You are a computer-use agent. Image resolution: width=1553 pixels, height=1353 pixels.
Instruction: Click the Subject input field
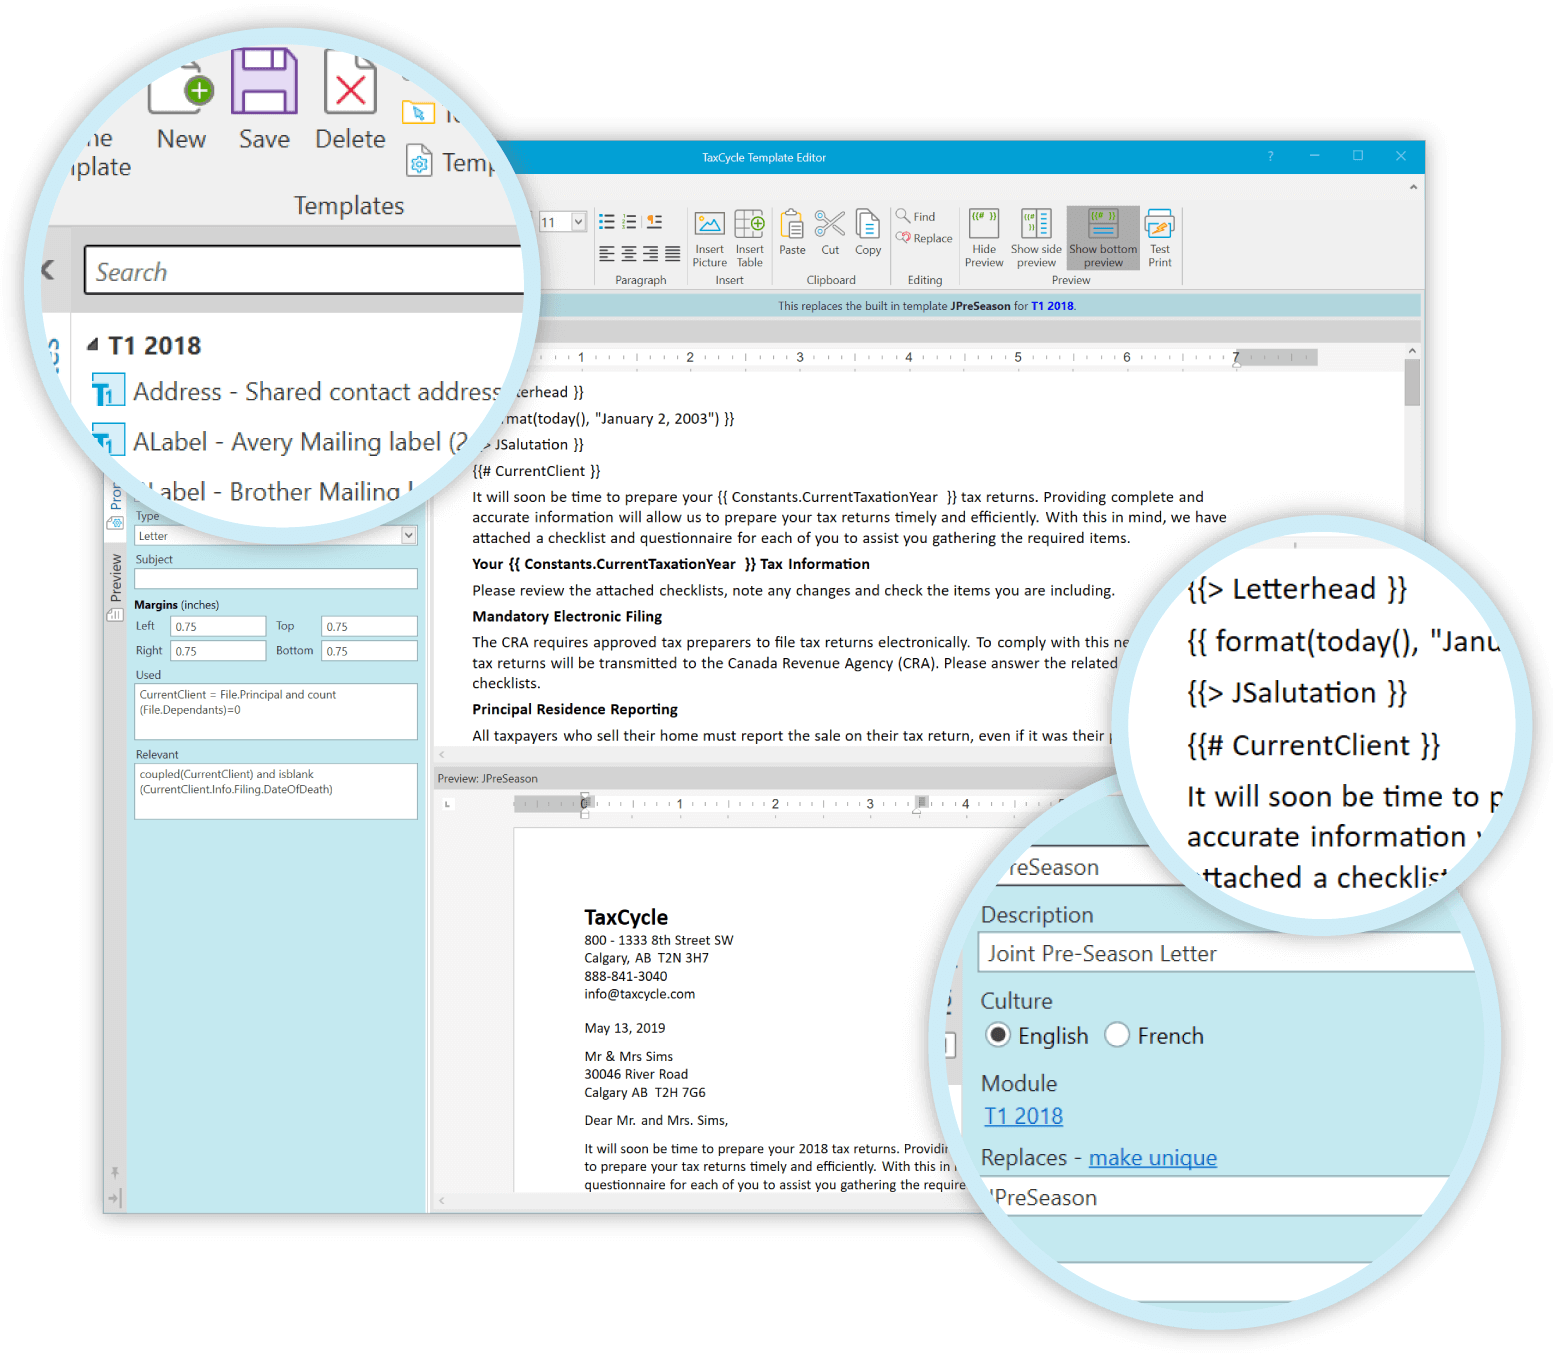coord(276,578)
